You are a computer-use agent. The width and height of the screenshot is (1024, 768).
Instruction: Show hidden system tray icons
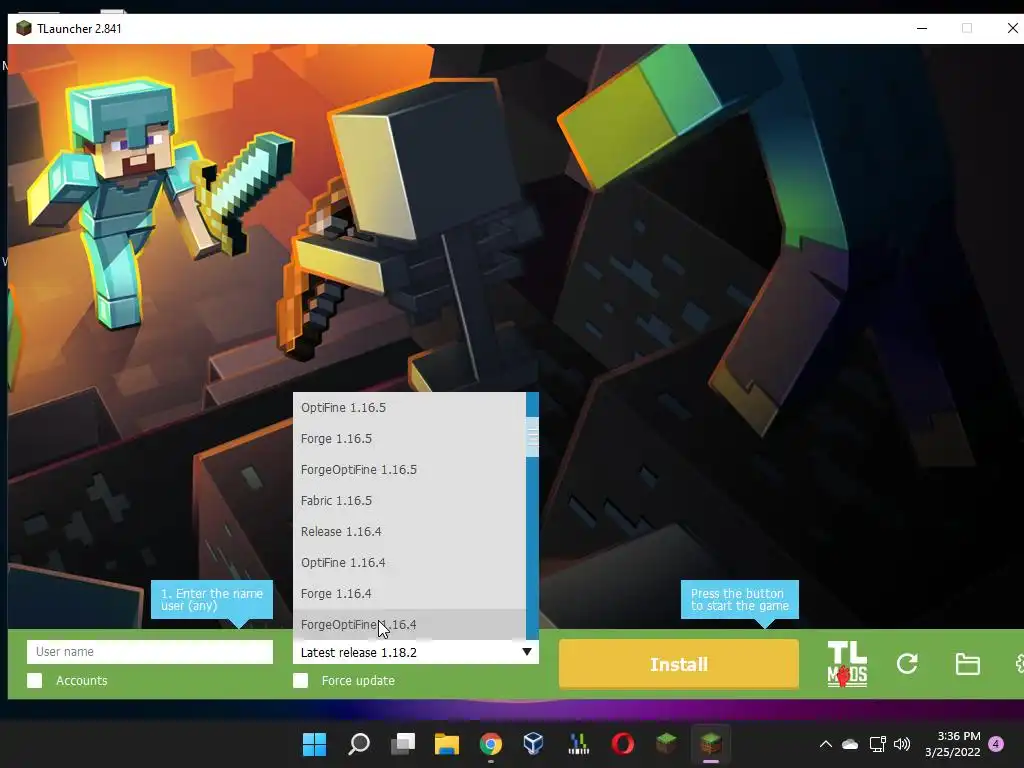point(825,744)
